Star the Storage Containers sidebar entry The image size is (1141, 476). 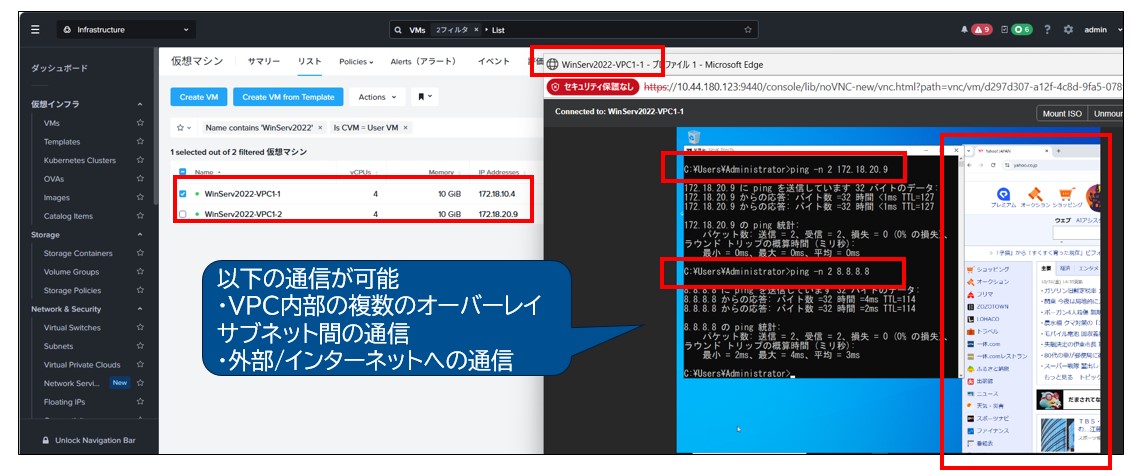point(140,253)
